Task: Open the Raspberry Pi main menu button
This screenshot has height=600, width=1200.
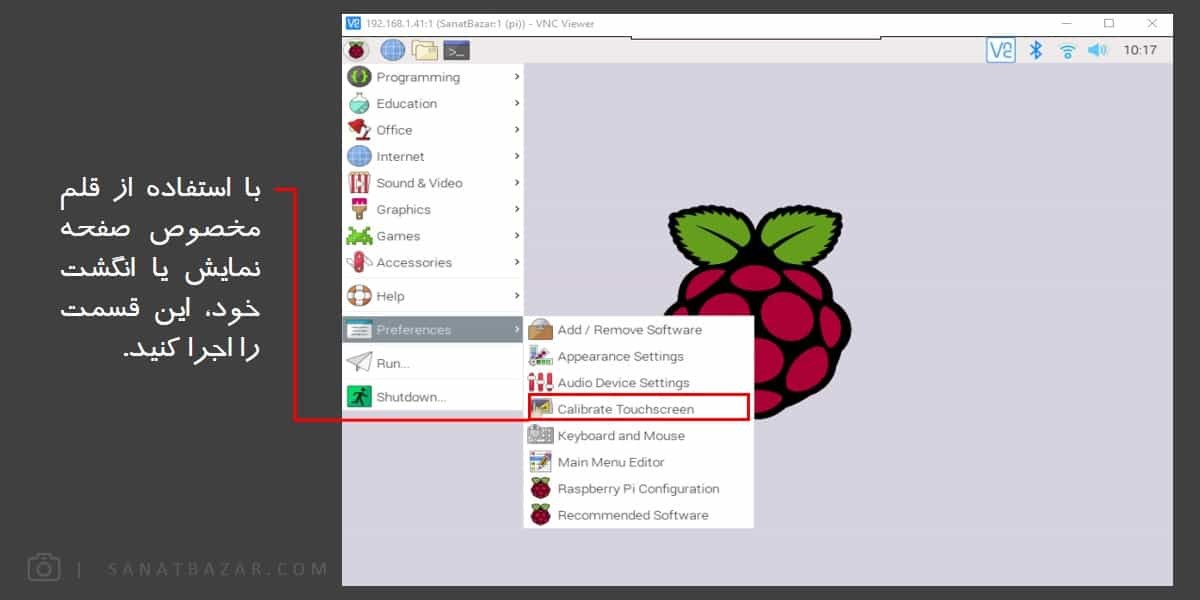Action: click(357, 50)
